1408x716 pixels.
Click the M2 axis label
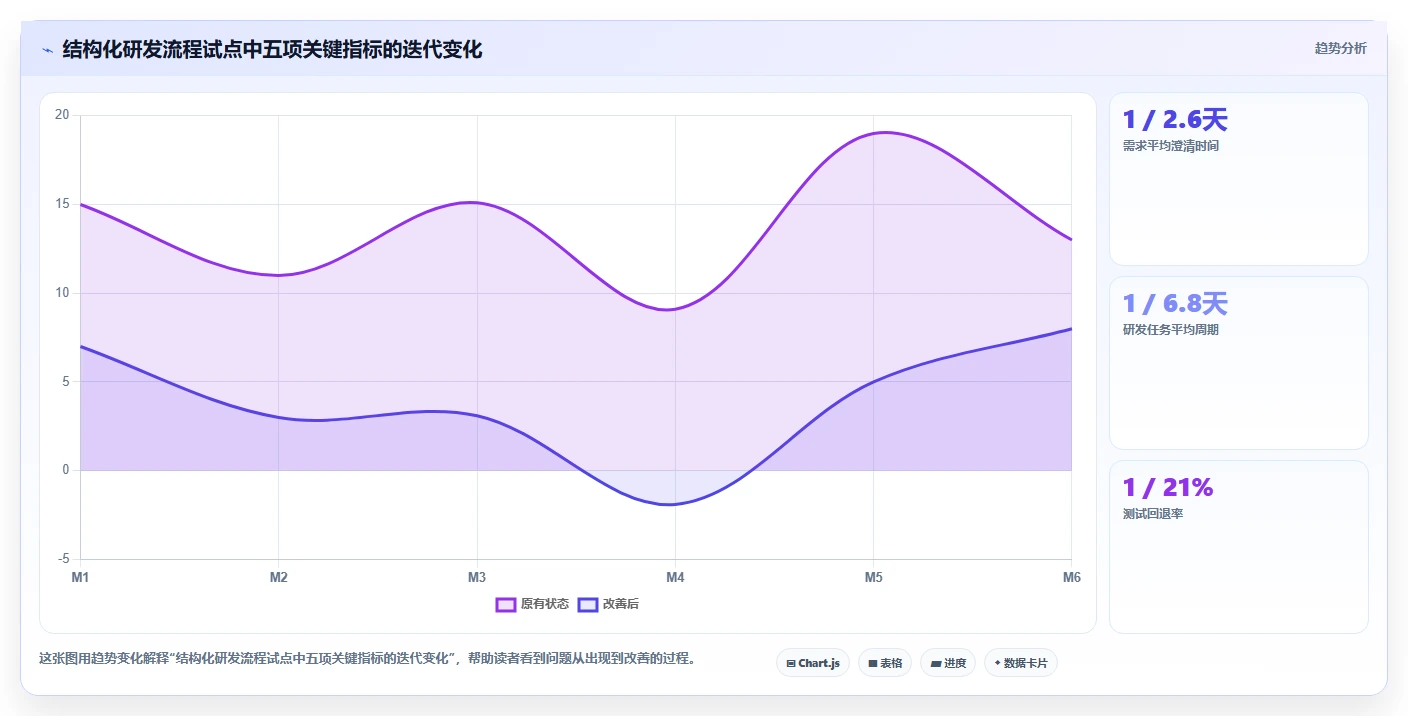point(279,577)
